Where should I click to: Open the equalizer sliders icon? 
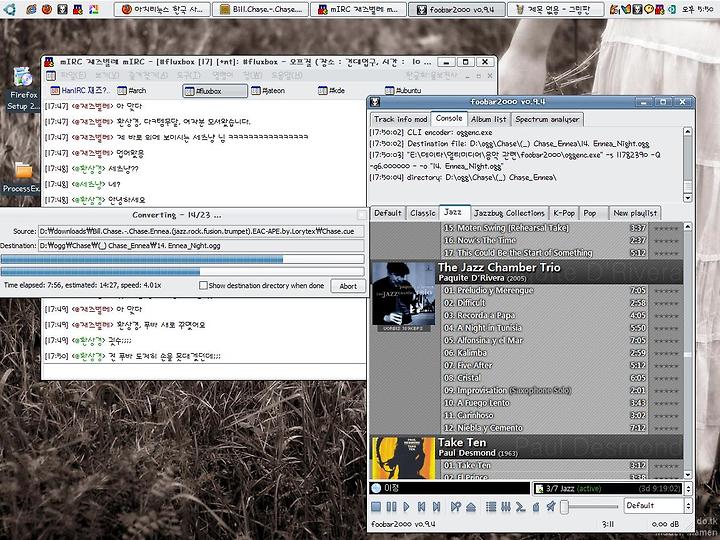(x=506, y=506)
